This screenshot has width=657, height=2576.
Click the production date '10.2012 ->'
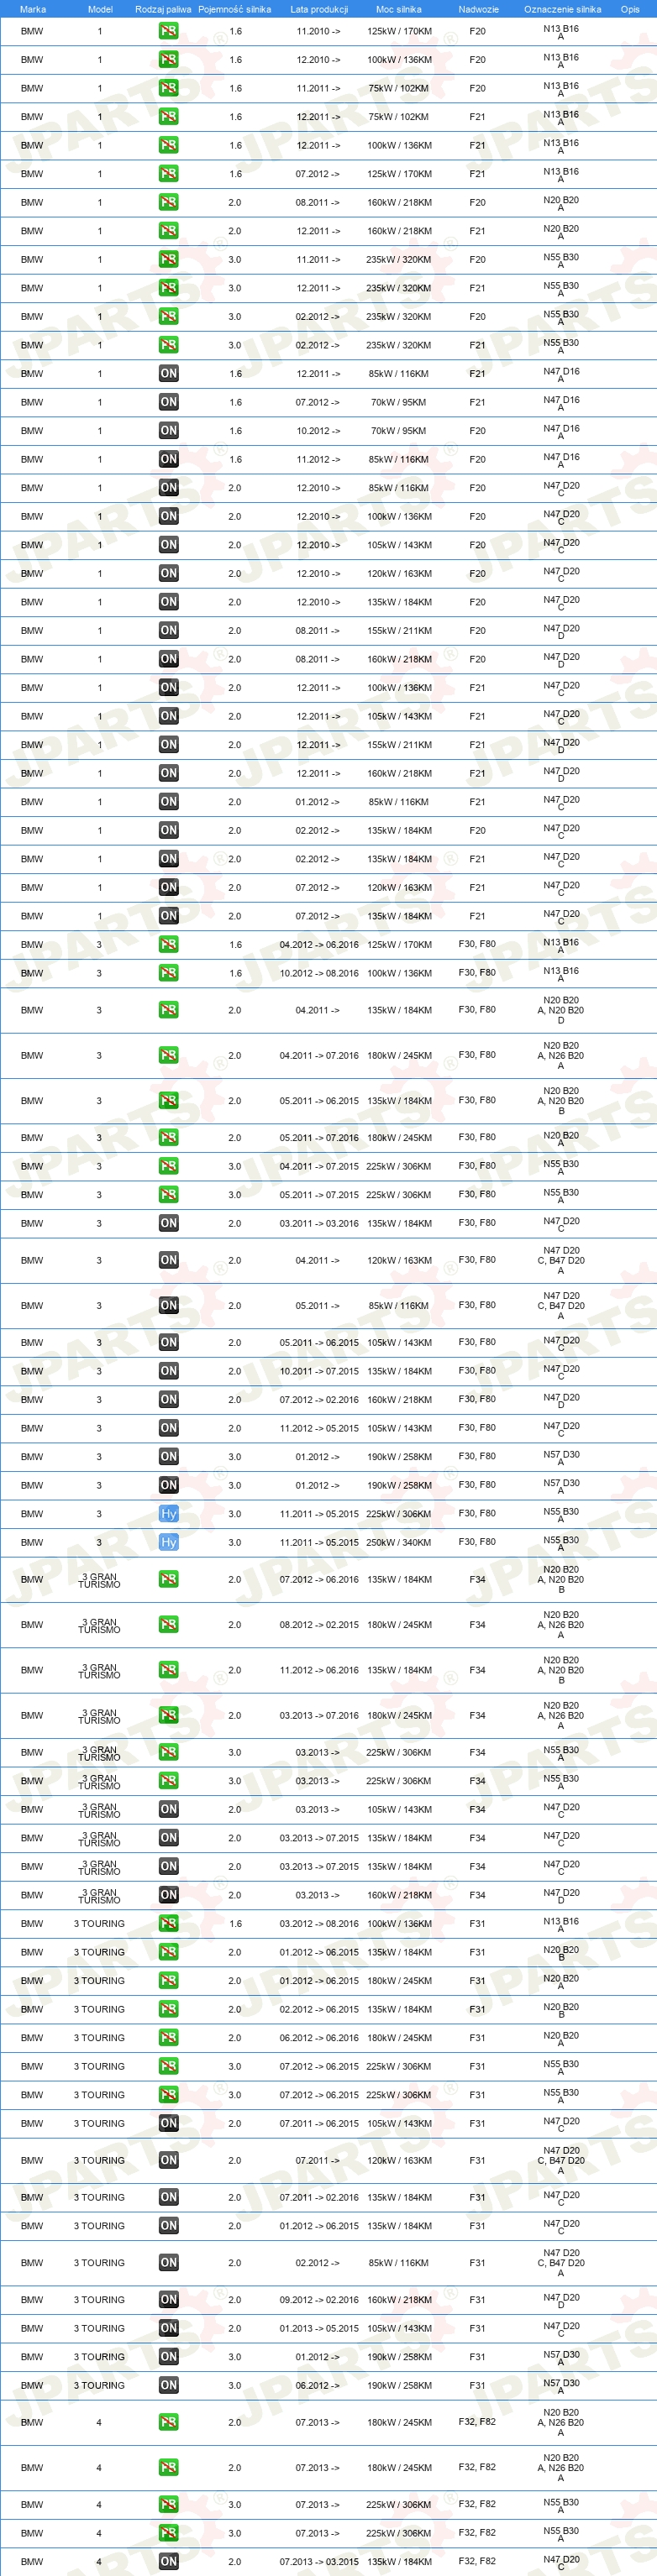click(318, 431)
